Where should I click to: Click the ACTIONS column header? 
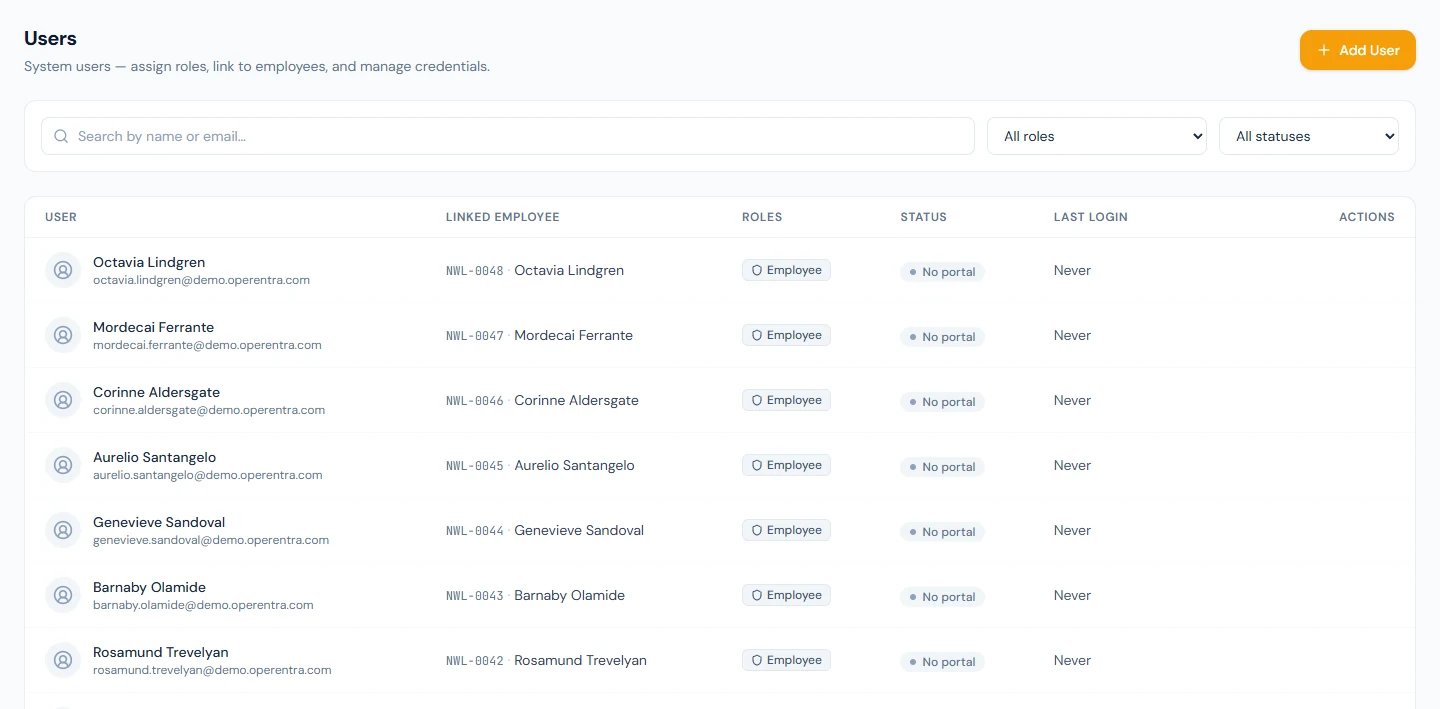(x=1367, y=217)
